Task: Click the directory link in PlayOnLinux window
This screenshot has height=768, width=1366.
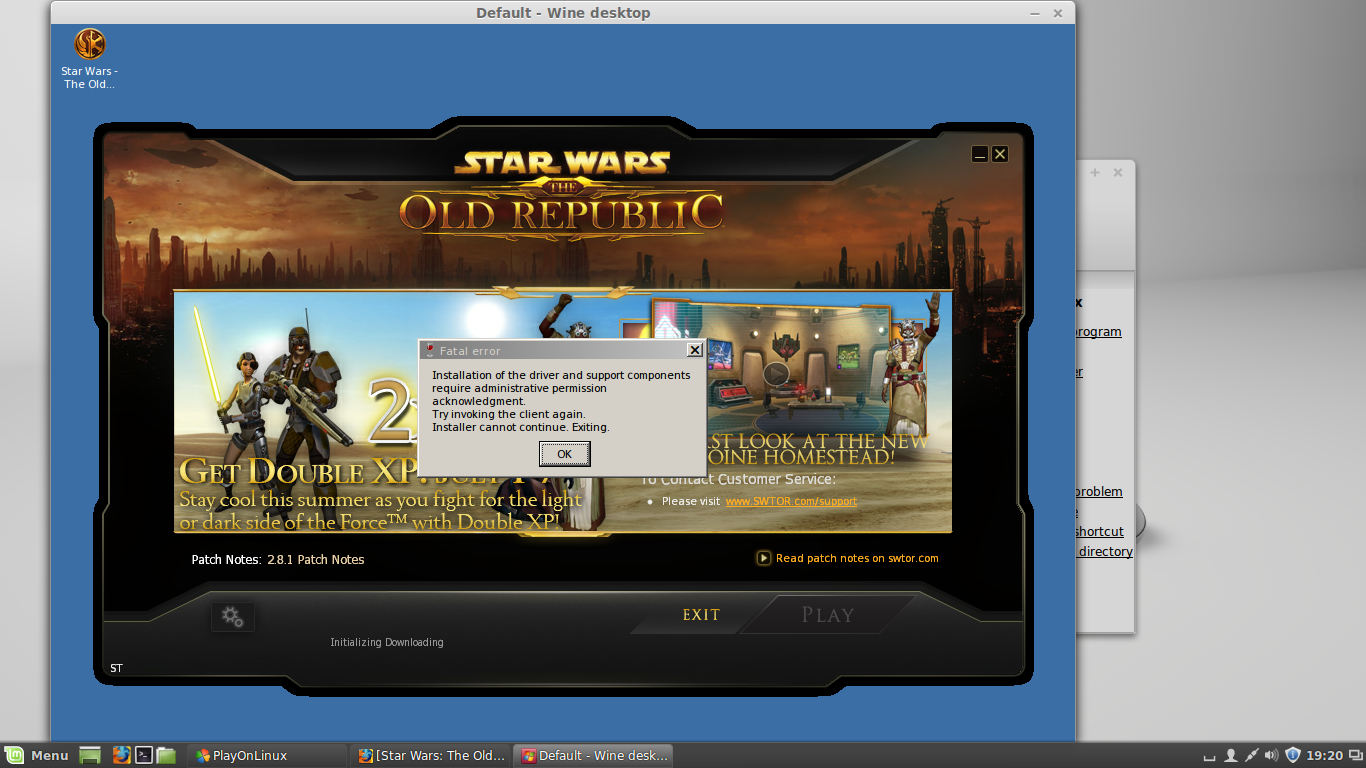Action: pyautogui.click(x=1105, y=551)
